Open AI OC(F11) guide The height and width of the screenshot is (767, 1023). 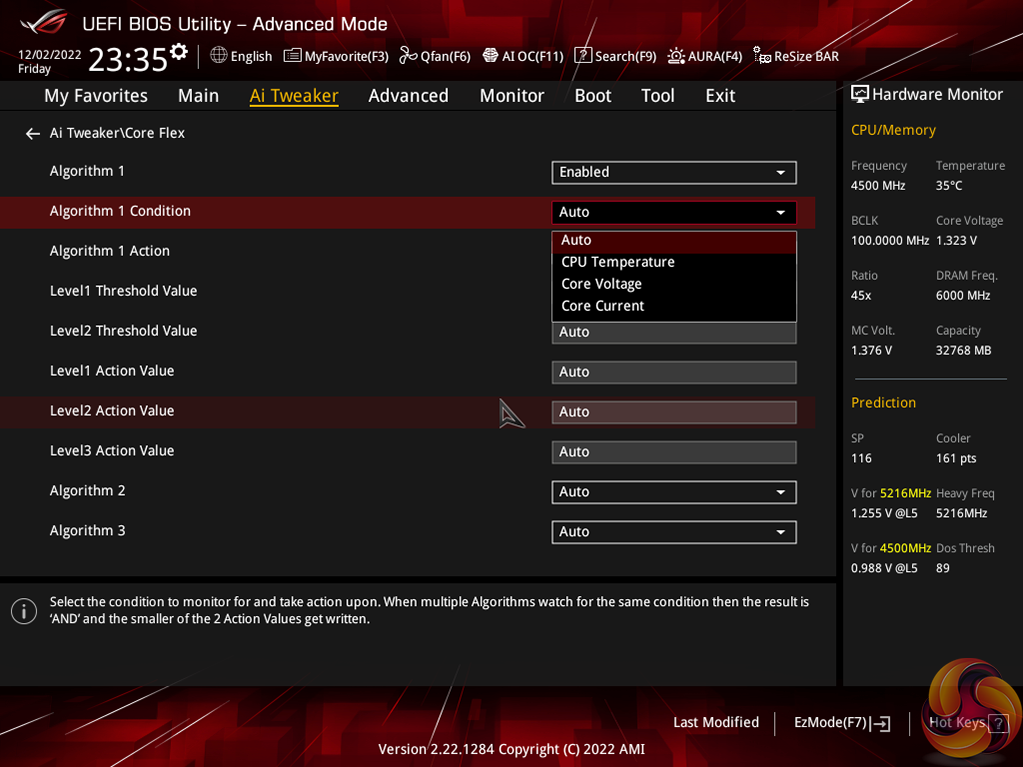[523, 56]
